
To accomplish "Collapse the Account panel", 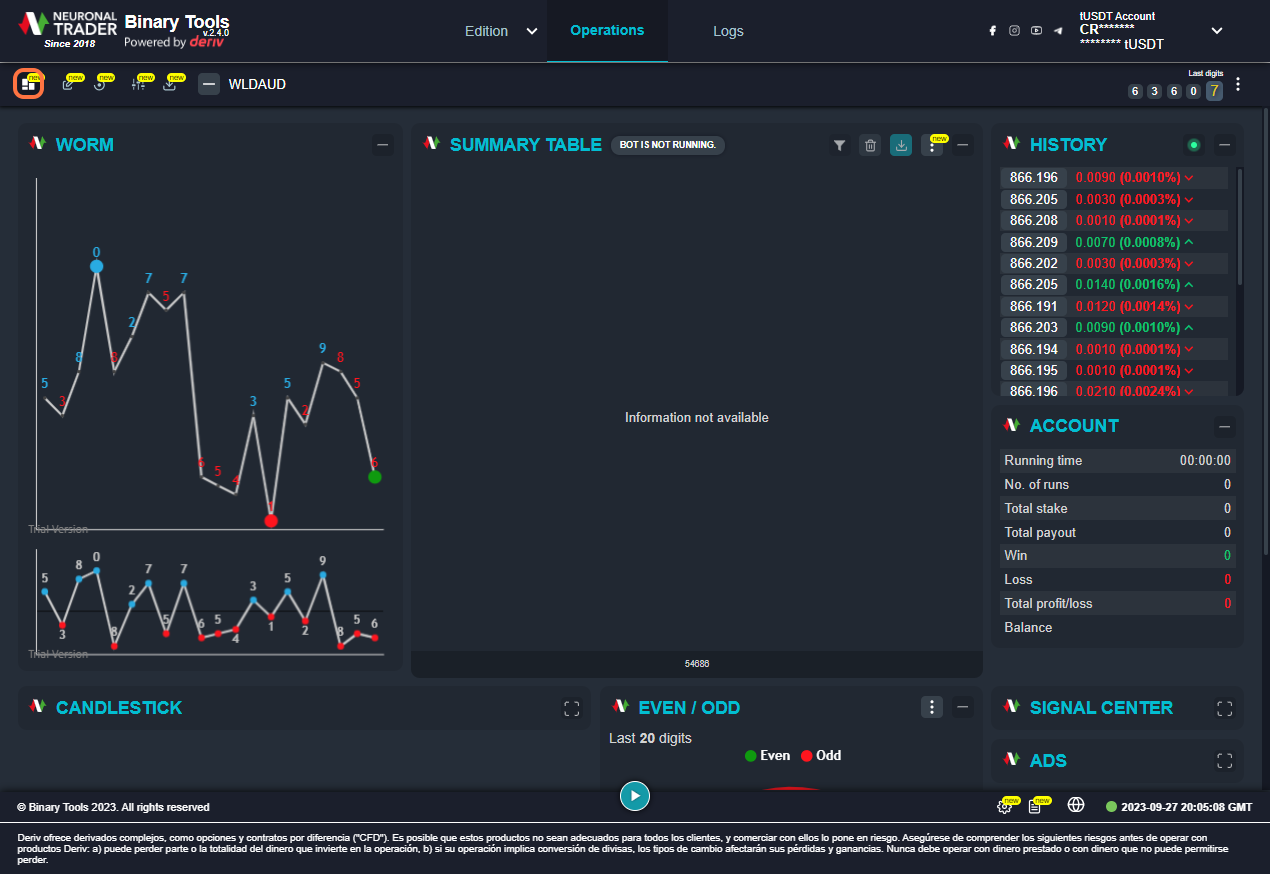I will tap(1225, 427).
